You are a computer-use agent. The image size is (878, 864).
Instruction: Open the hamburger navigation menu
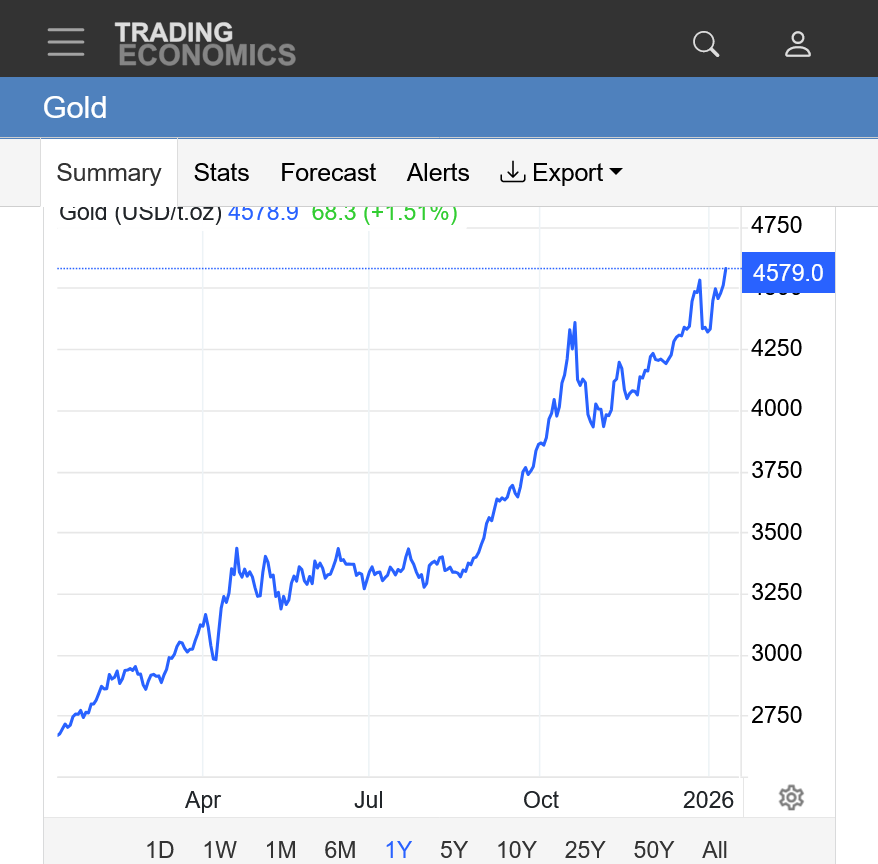pyautogui.click(x=66, y=42)
